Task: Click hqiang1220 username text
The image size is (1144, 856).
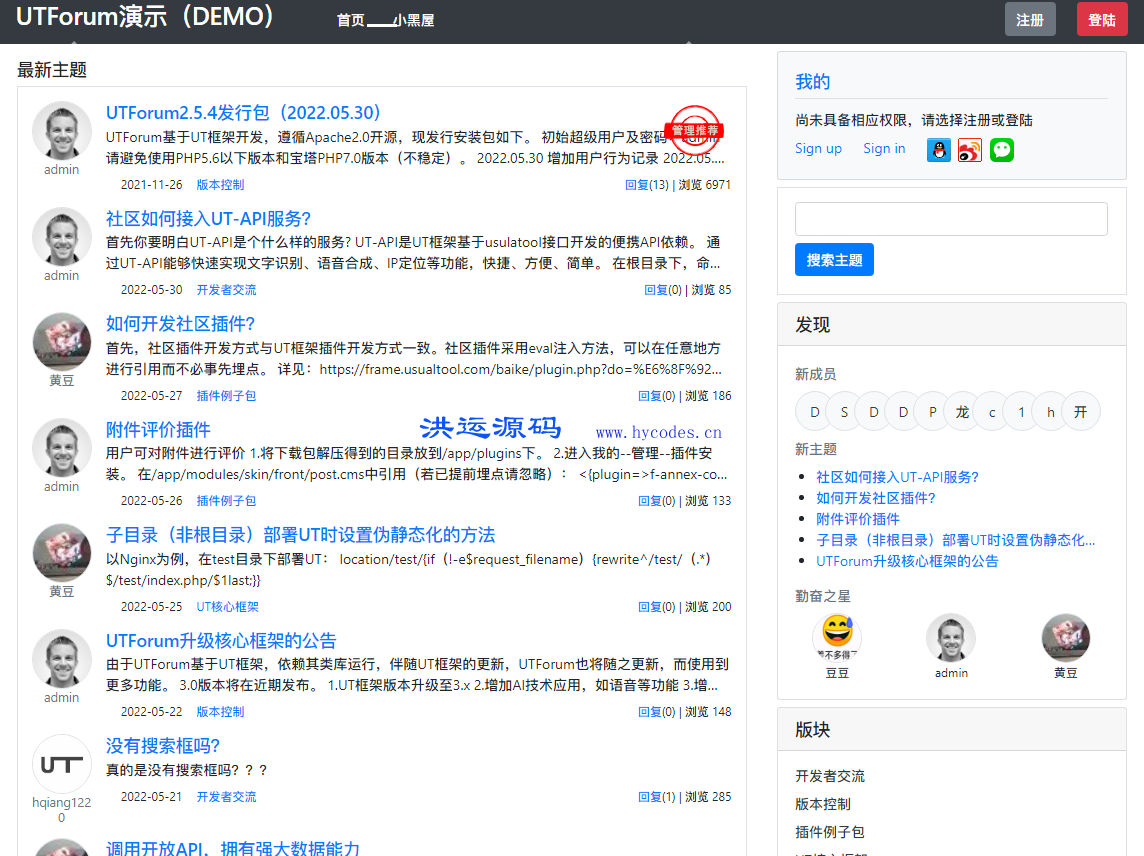Action: click(x=61, y=810)
